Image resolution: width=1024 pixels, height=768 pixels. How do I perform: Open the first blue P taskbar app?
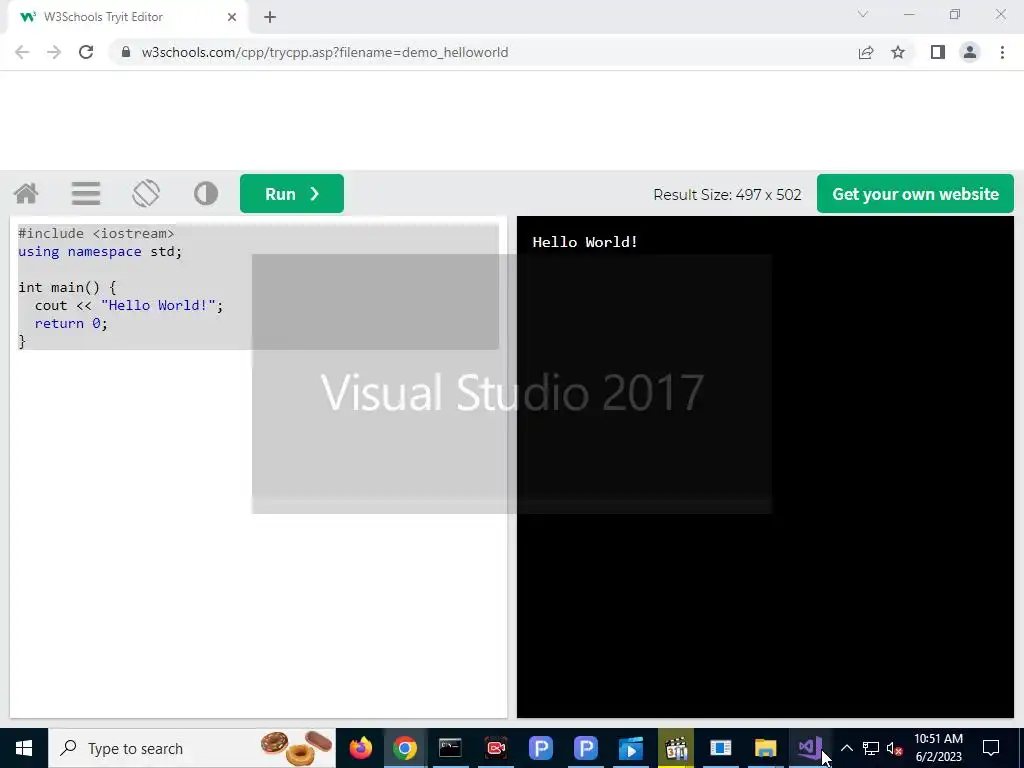click(541, 748)
